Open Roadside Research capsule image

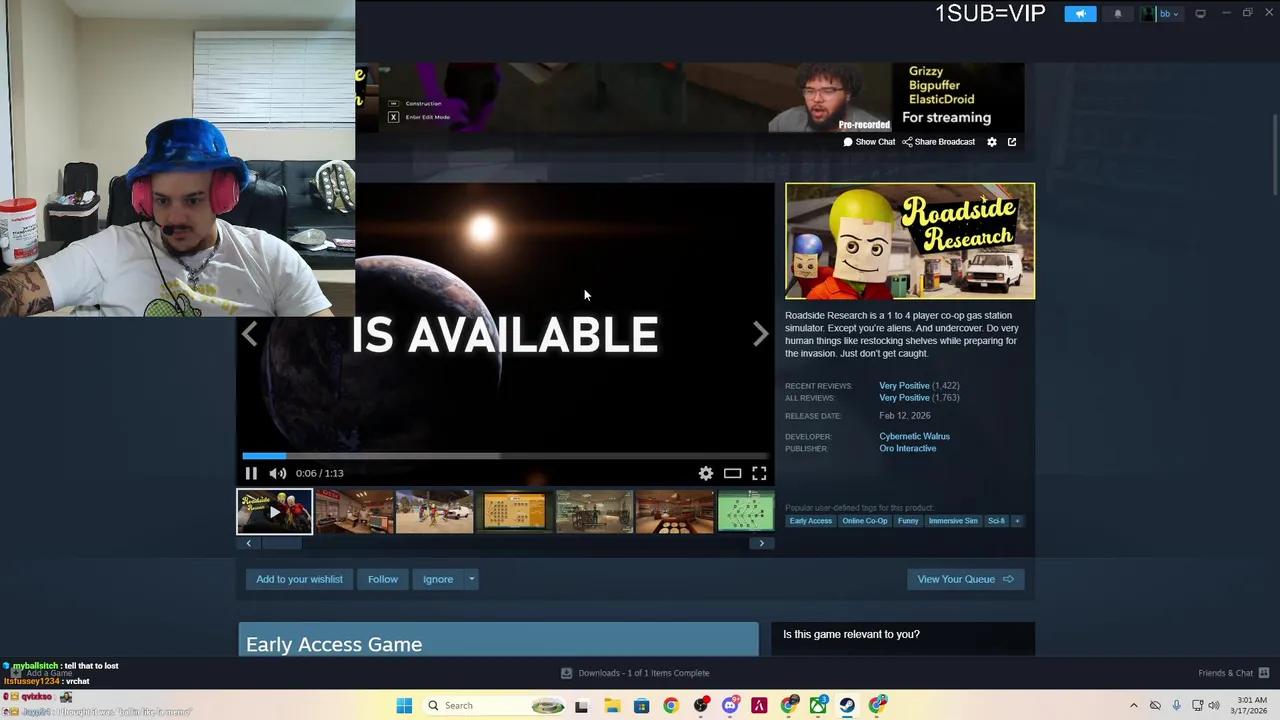tap(910, 241)
